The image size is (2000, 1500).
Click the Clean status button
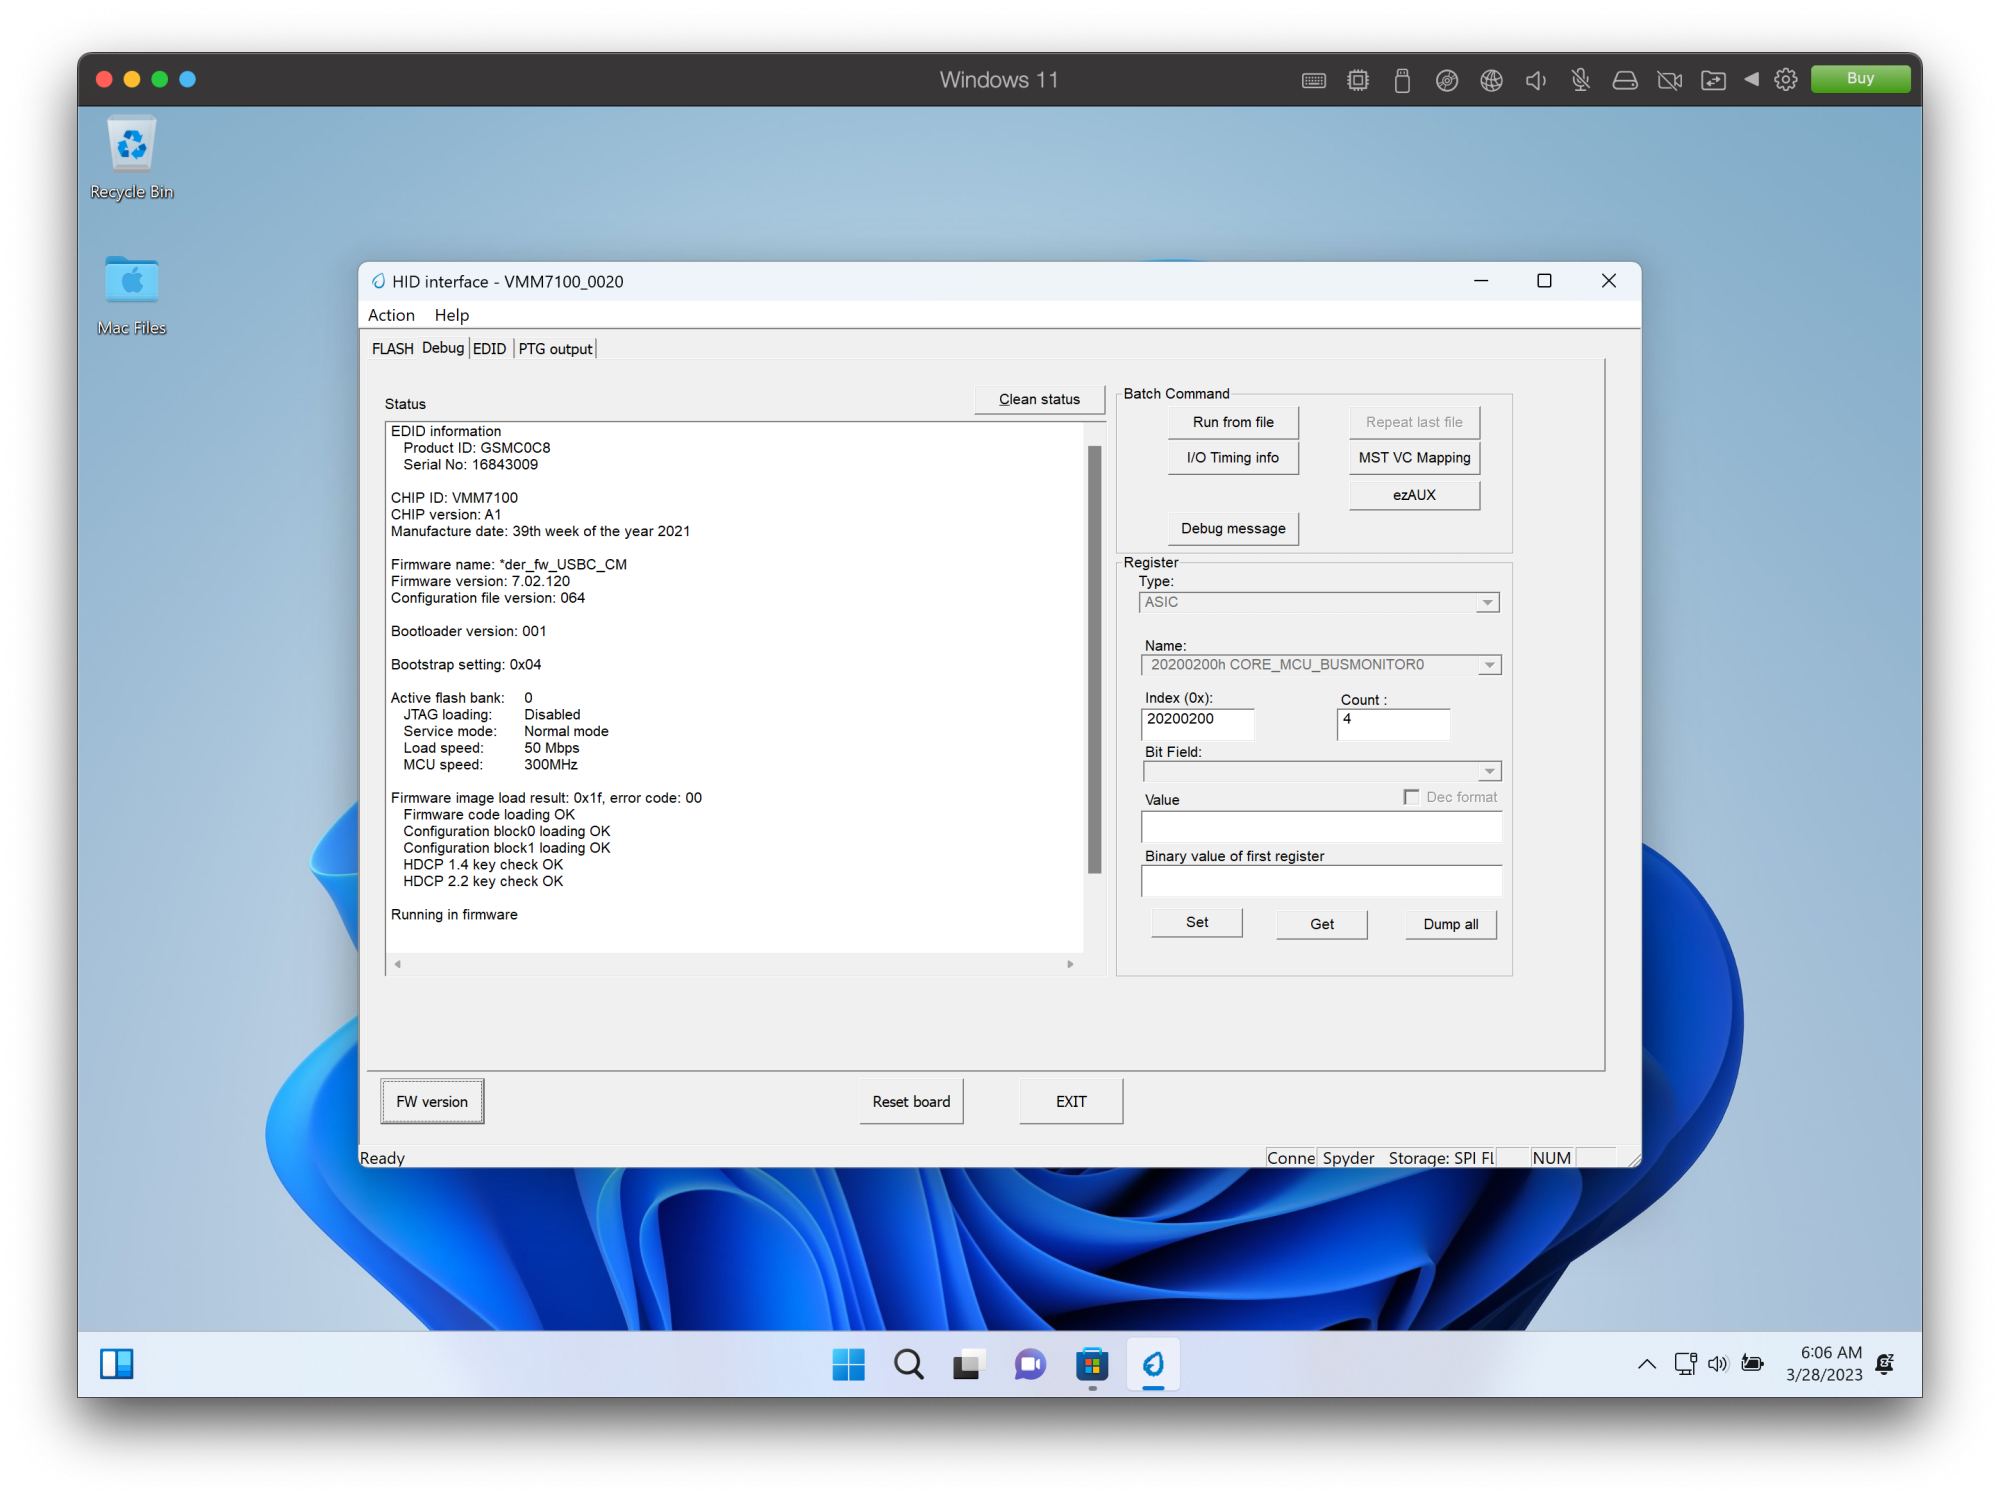point(1039,399)
